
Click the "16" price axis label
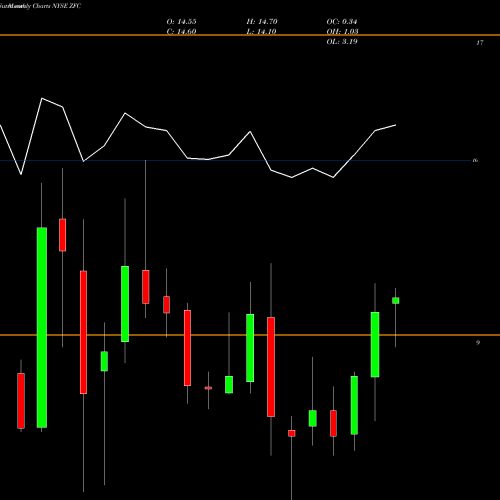tap(475, 160)
